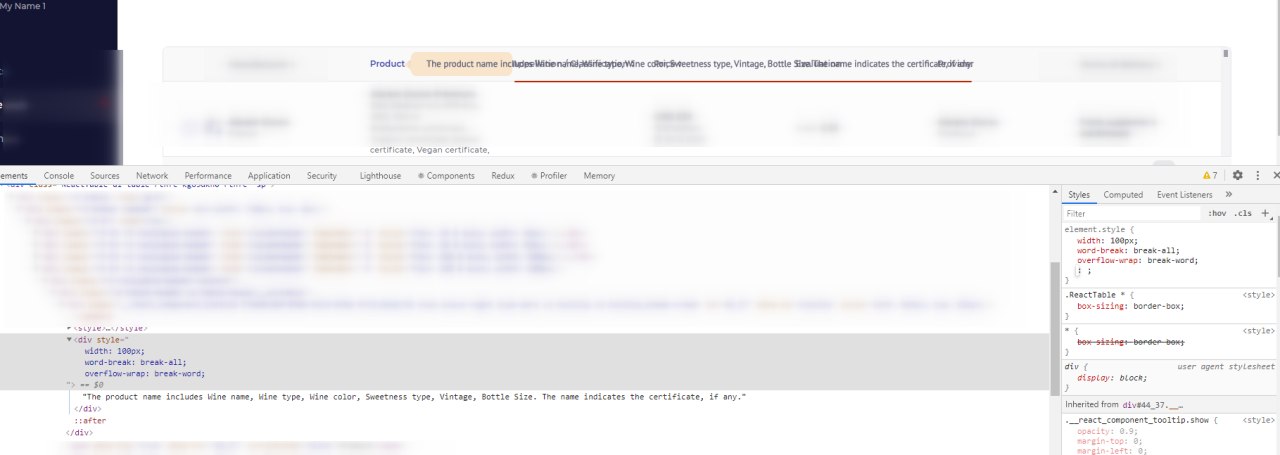Open DevTools three-dot customize menu

[x=1257, y=175]
